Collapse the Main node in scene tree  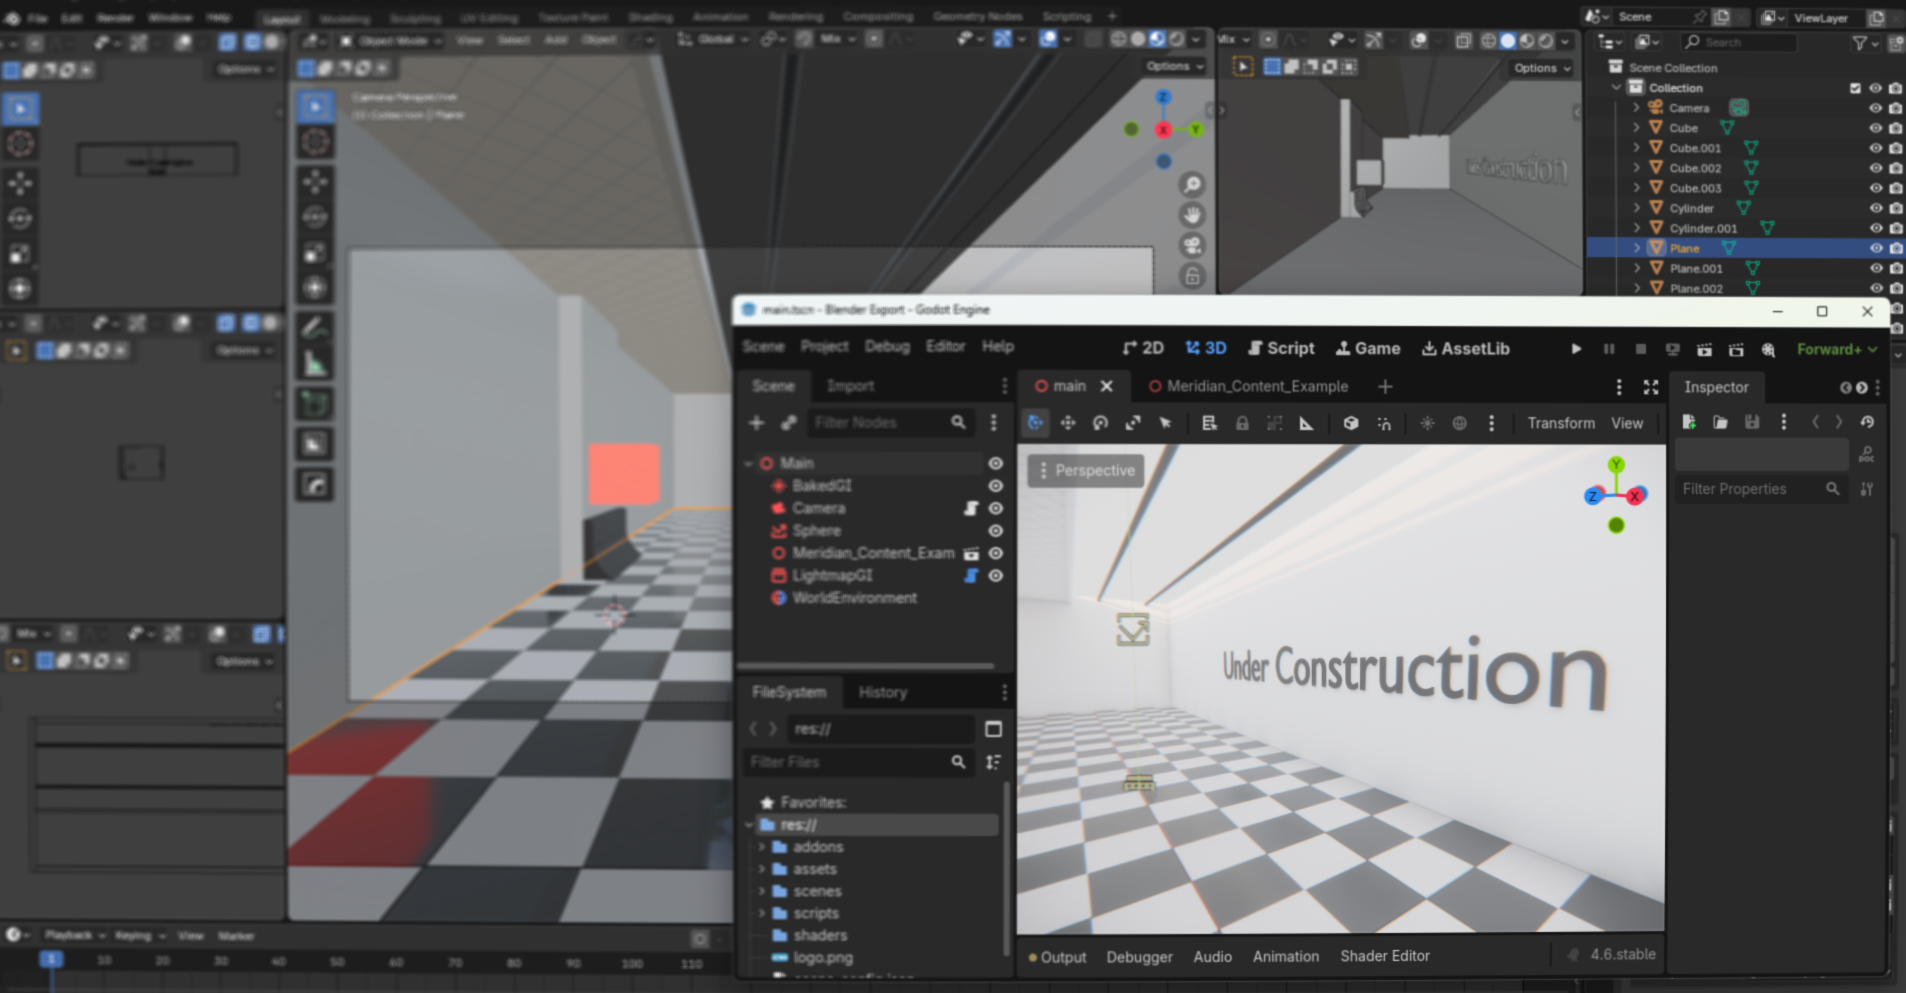(749, 464)
